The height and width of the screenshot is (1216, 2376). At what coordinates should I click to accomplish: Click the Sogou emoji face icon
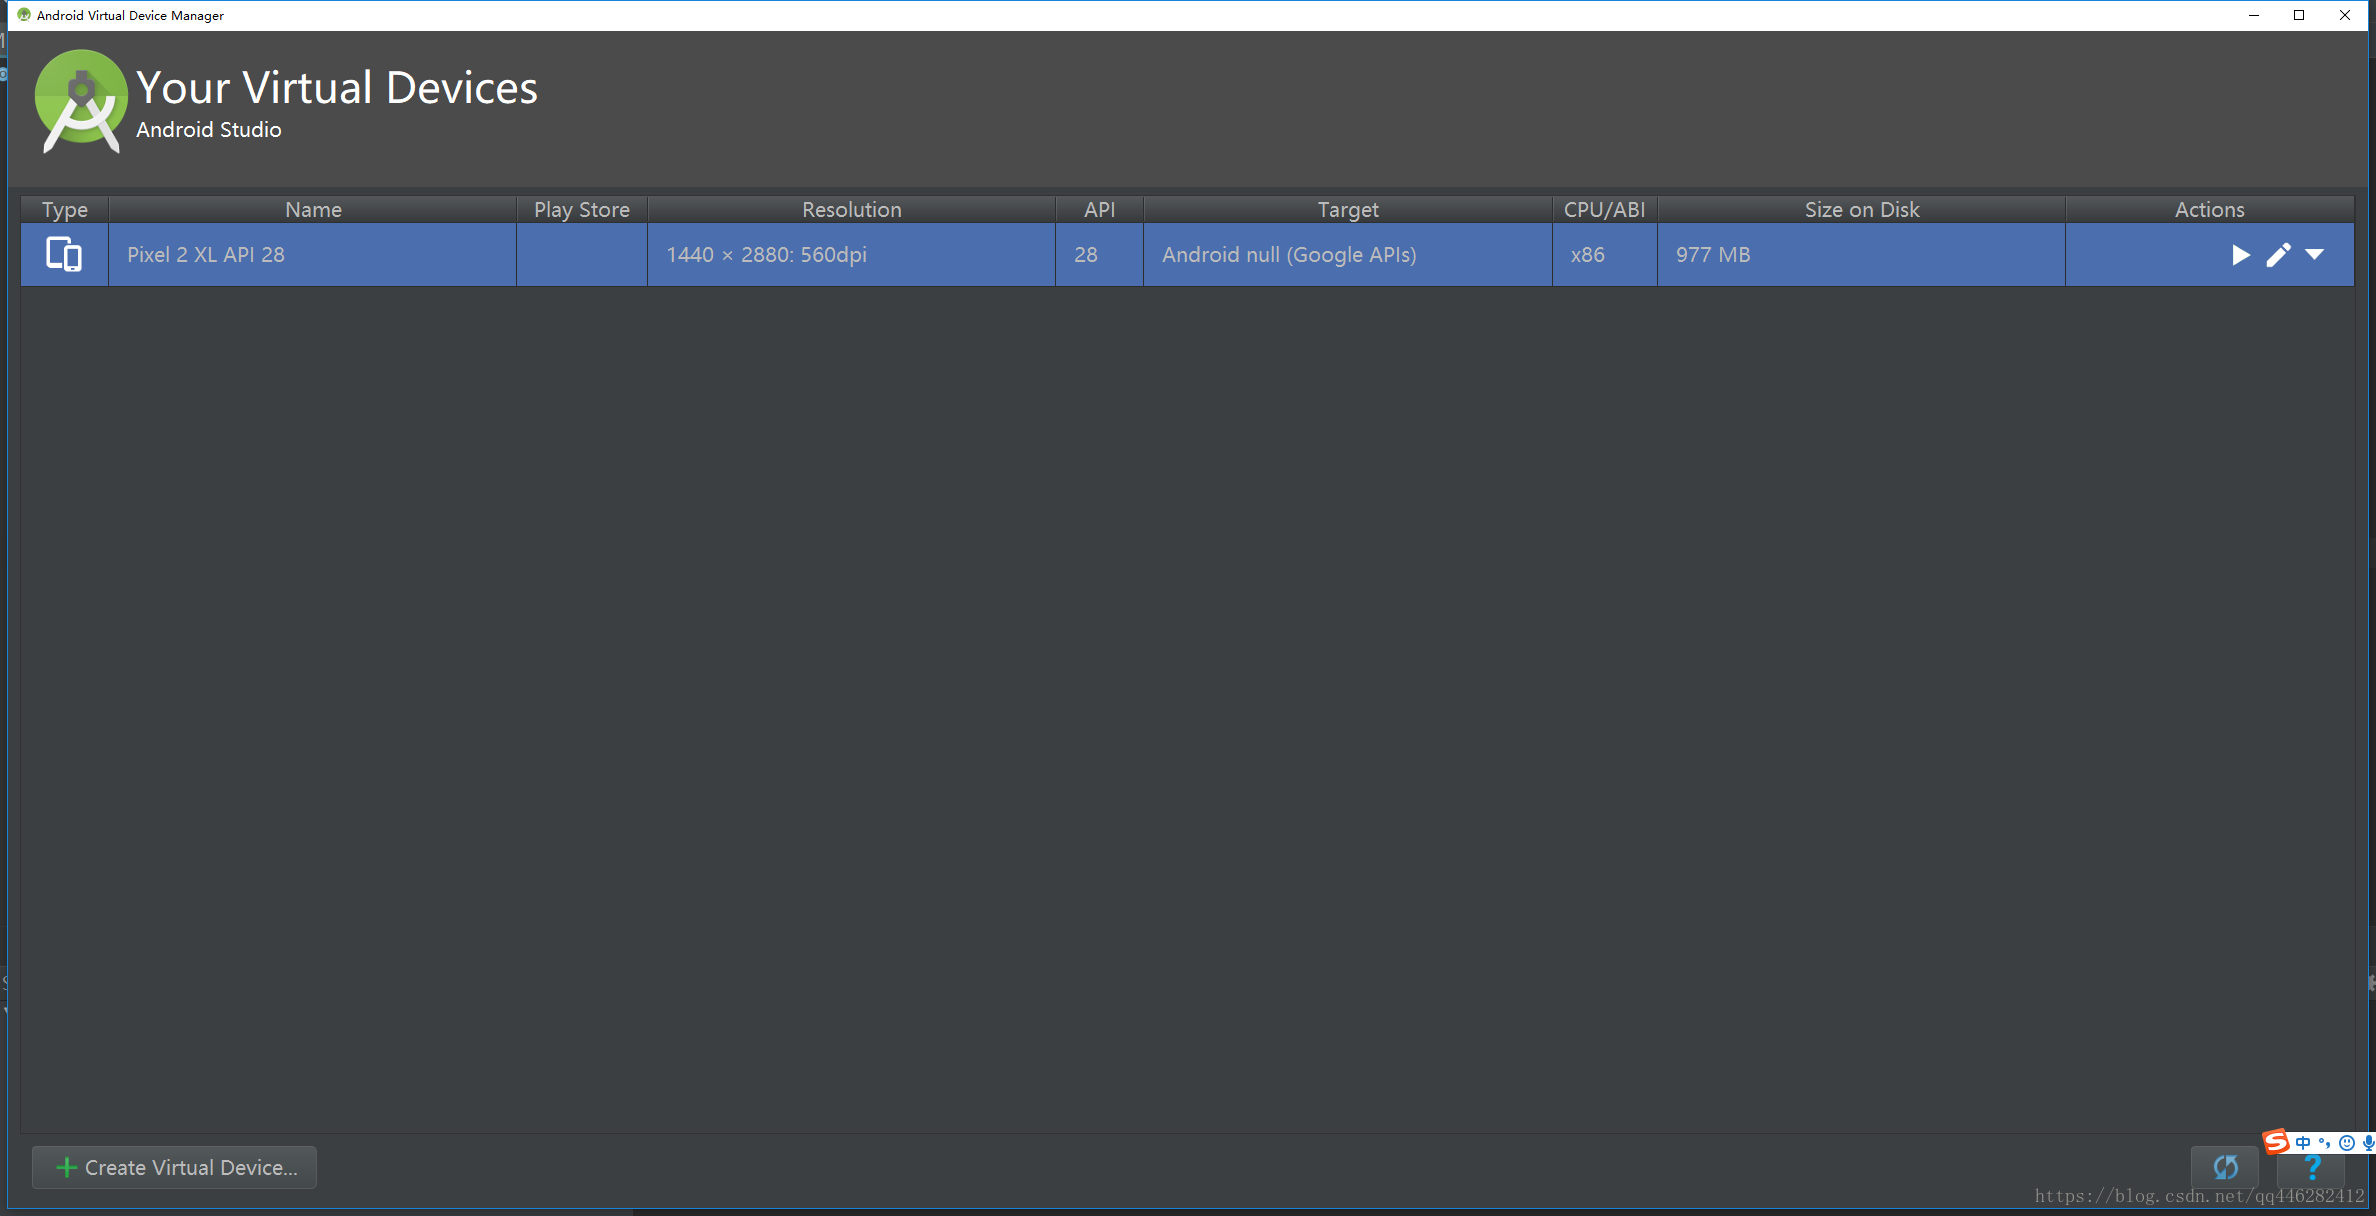(2347, 1142)
